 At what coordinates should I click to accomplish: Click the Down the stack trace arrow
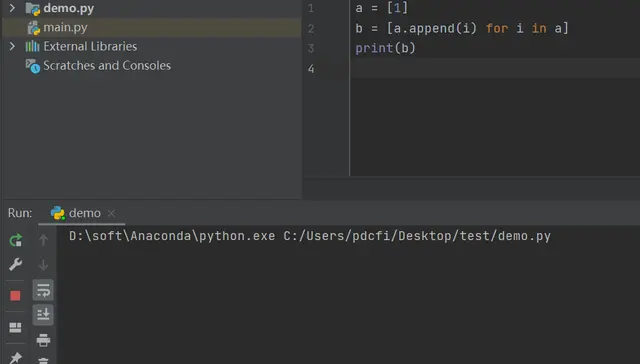tap(43, 264)
